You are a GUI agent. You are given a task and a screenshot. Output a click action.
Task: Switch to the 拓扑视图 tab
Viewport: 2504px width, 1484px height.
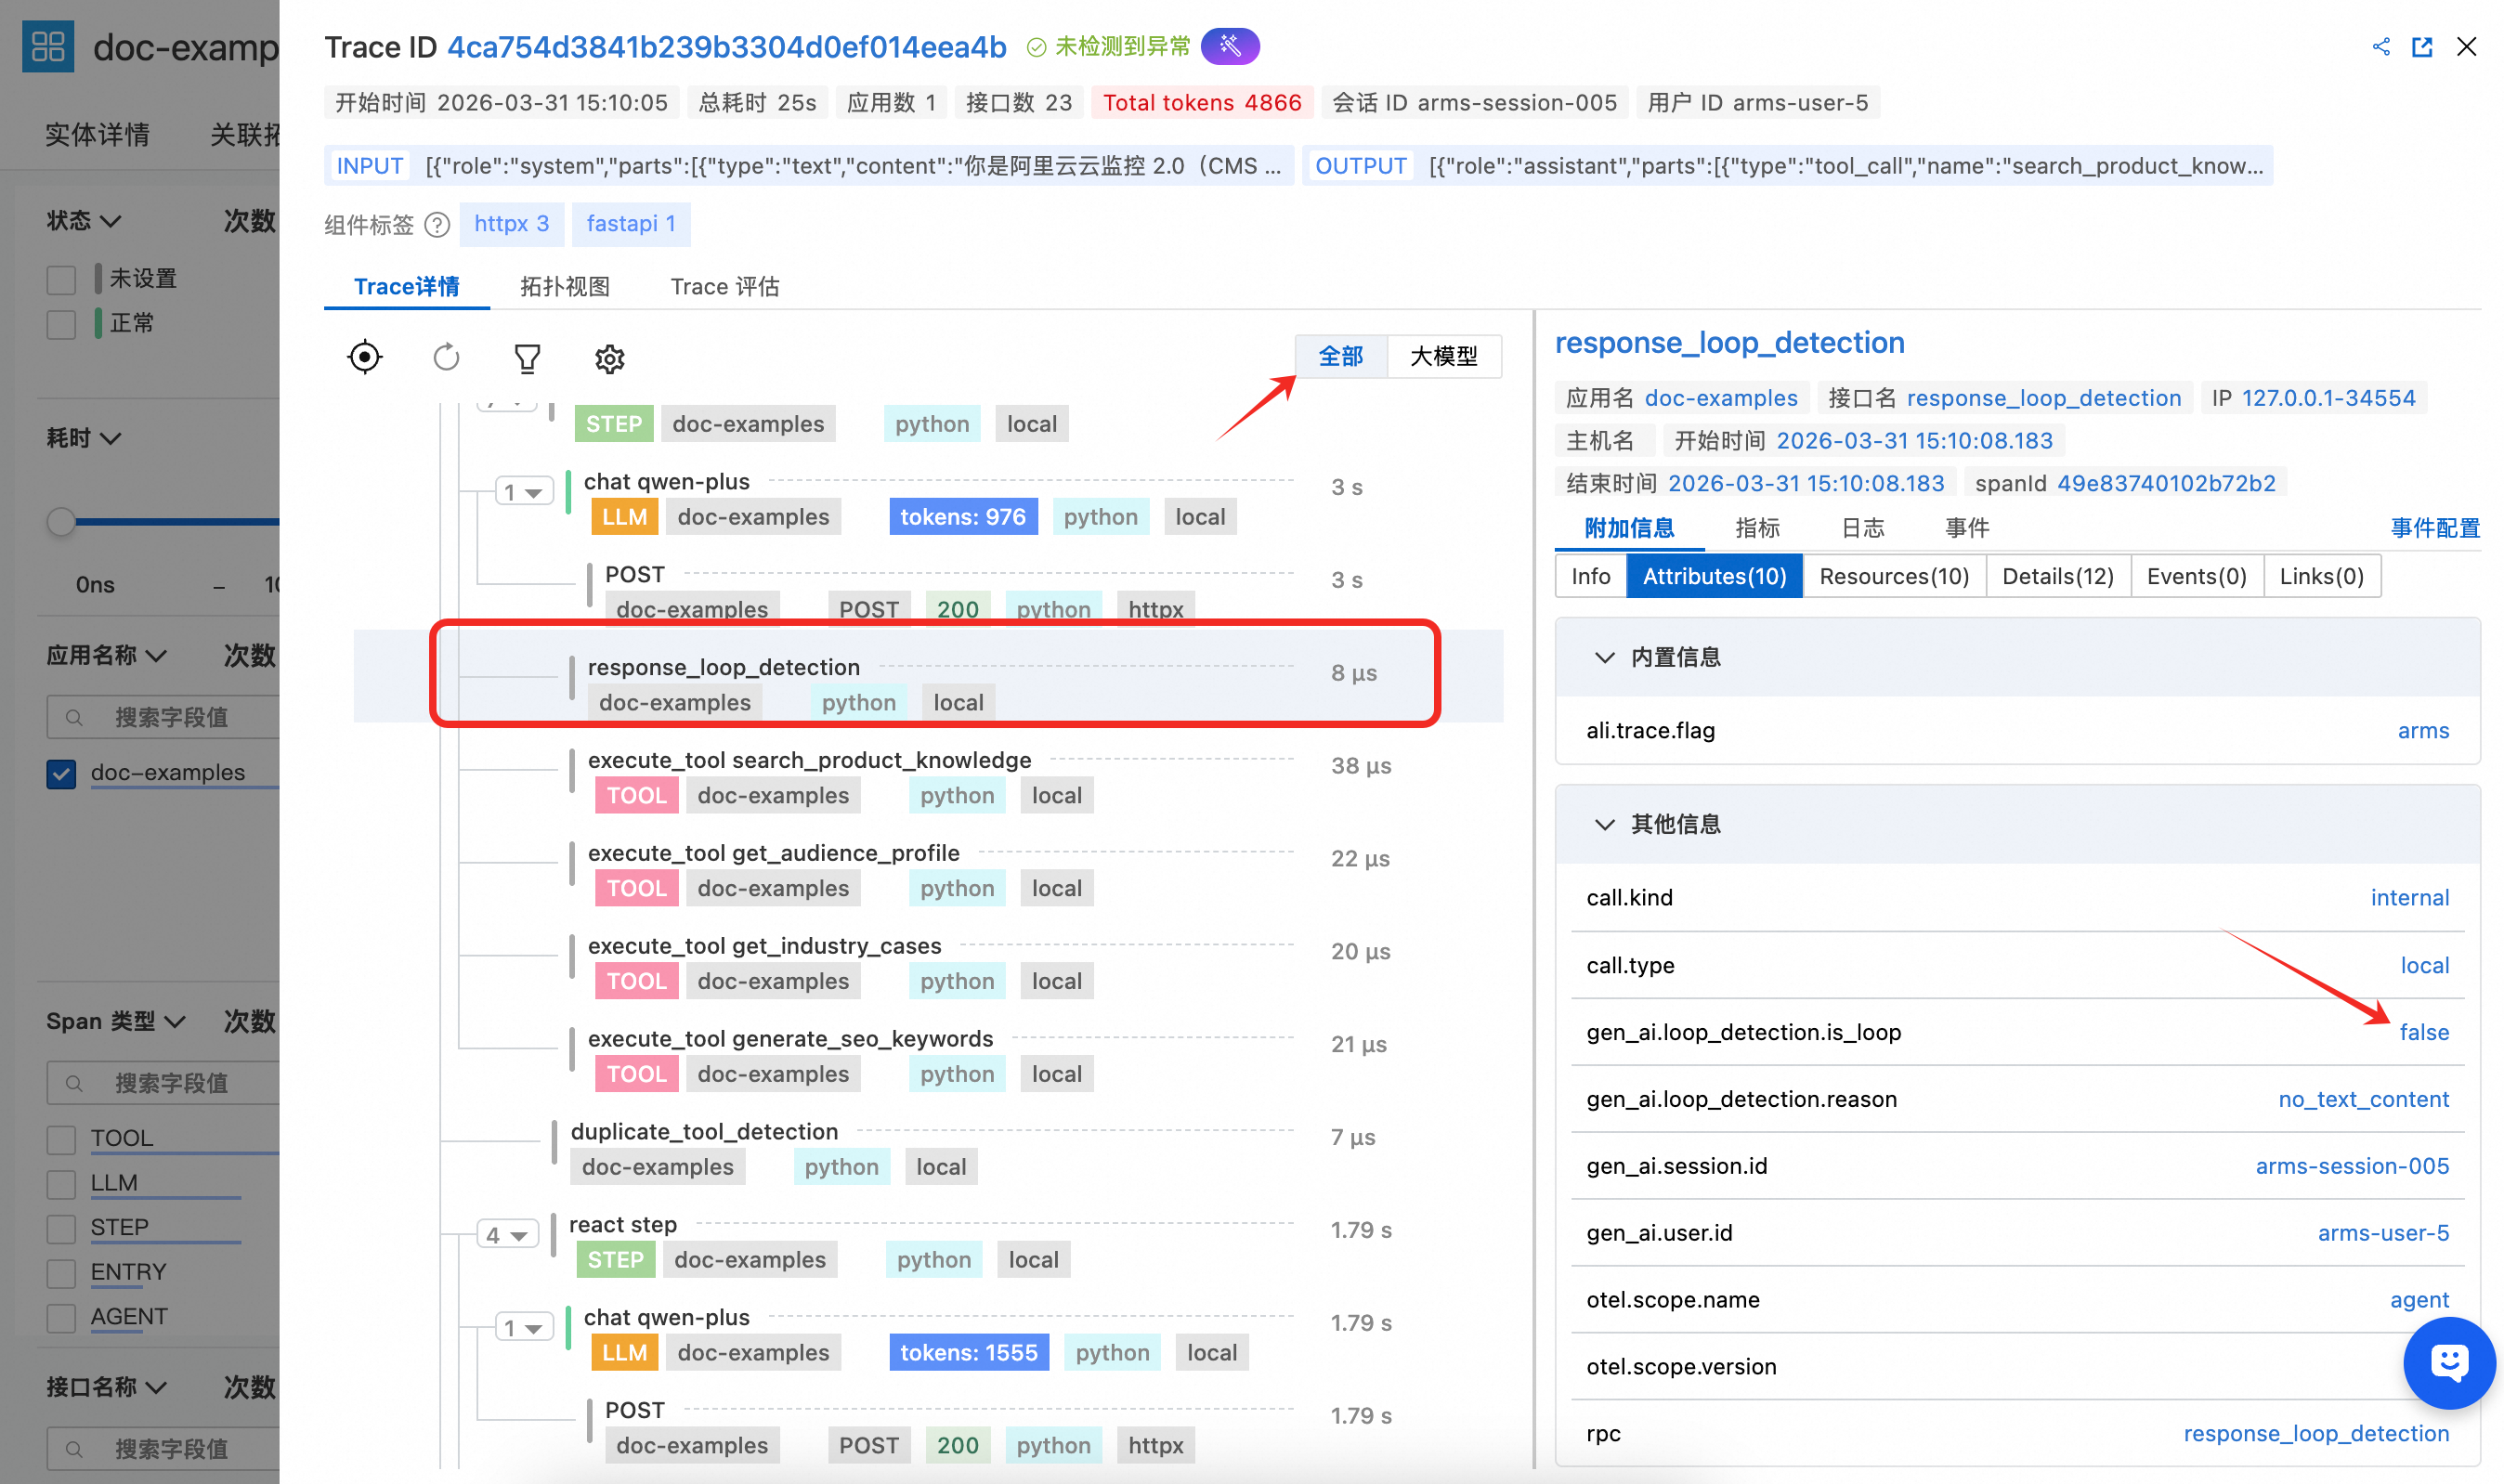coord(564,287)
